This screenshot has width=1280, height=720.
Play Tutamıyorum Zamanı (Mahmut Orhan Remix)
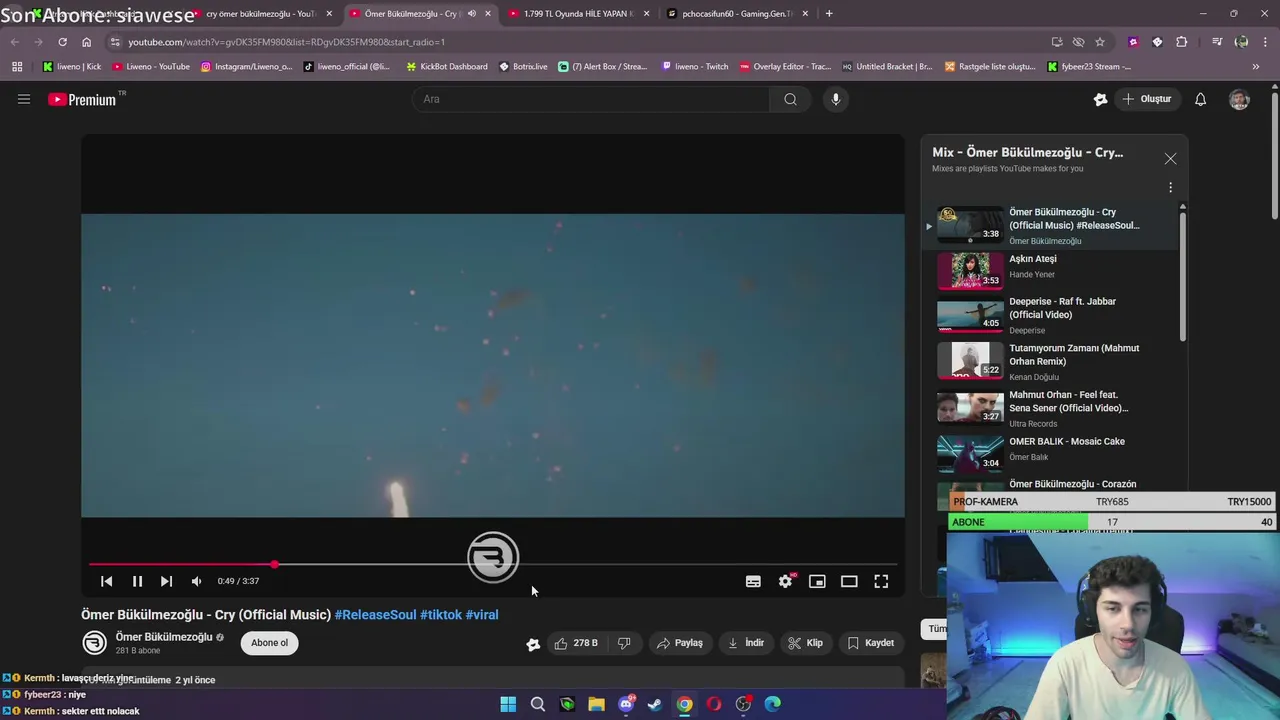[x=1050, y=362]
